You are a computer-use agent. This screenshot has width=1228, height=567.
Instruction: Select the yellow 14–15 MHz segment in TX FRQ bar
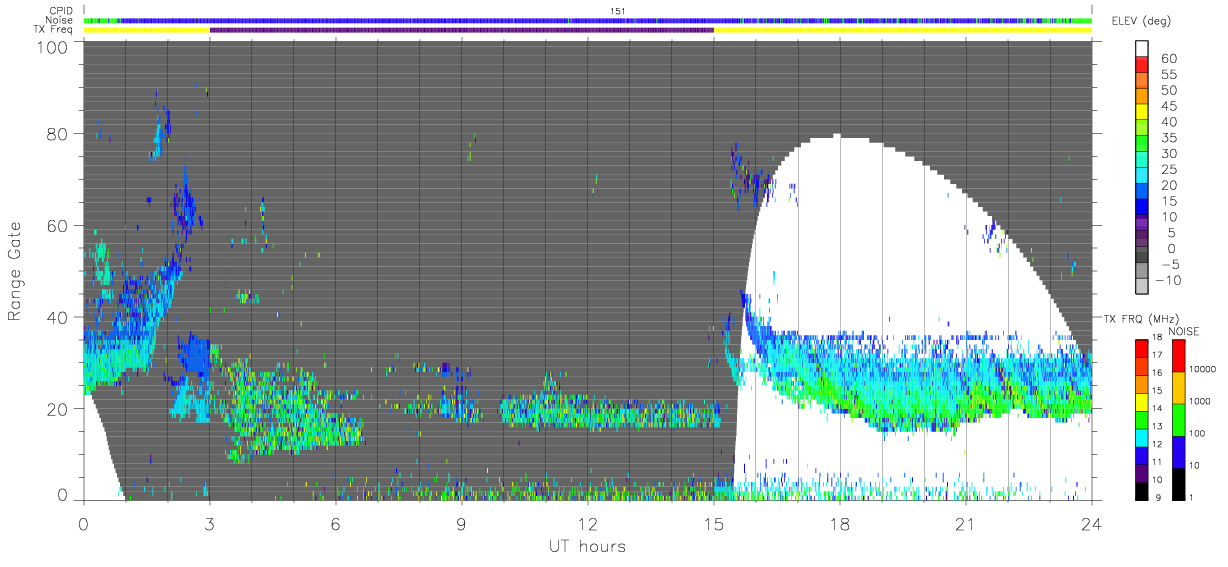[1142, 402]
